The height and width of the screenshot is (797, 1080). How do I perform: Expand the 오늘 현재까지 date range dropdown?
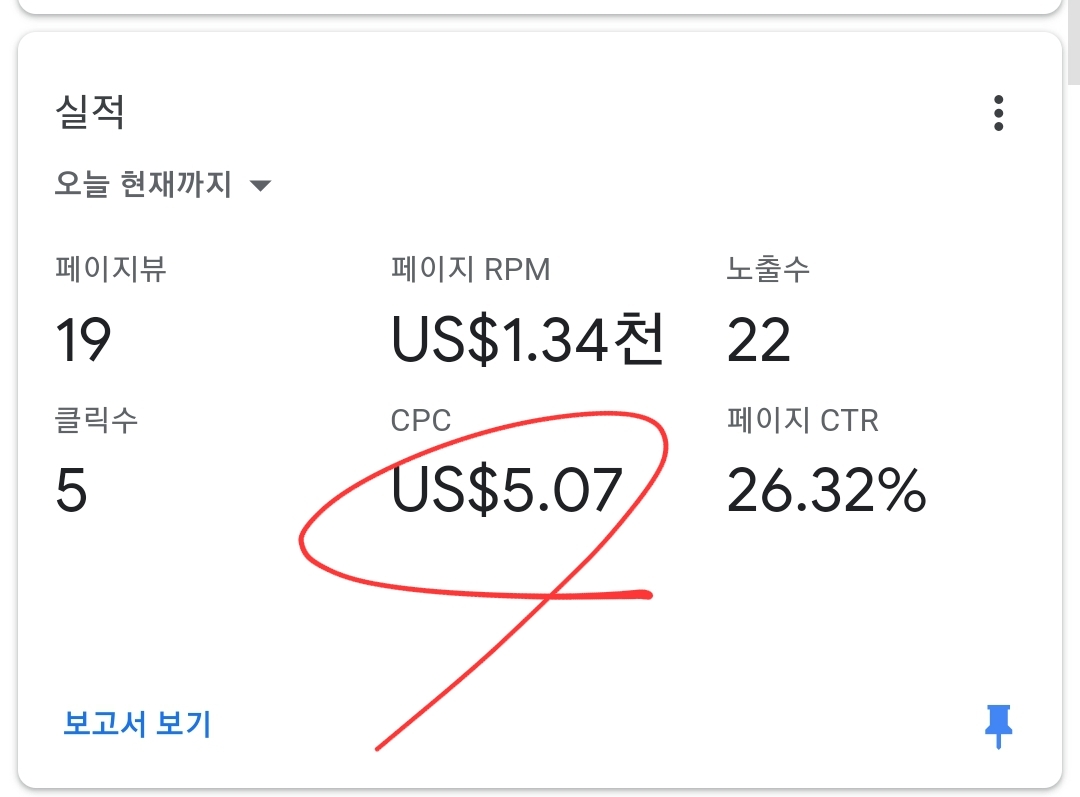163,185
